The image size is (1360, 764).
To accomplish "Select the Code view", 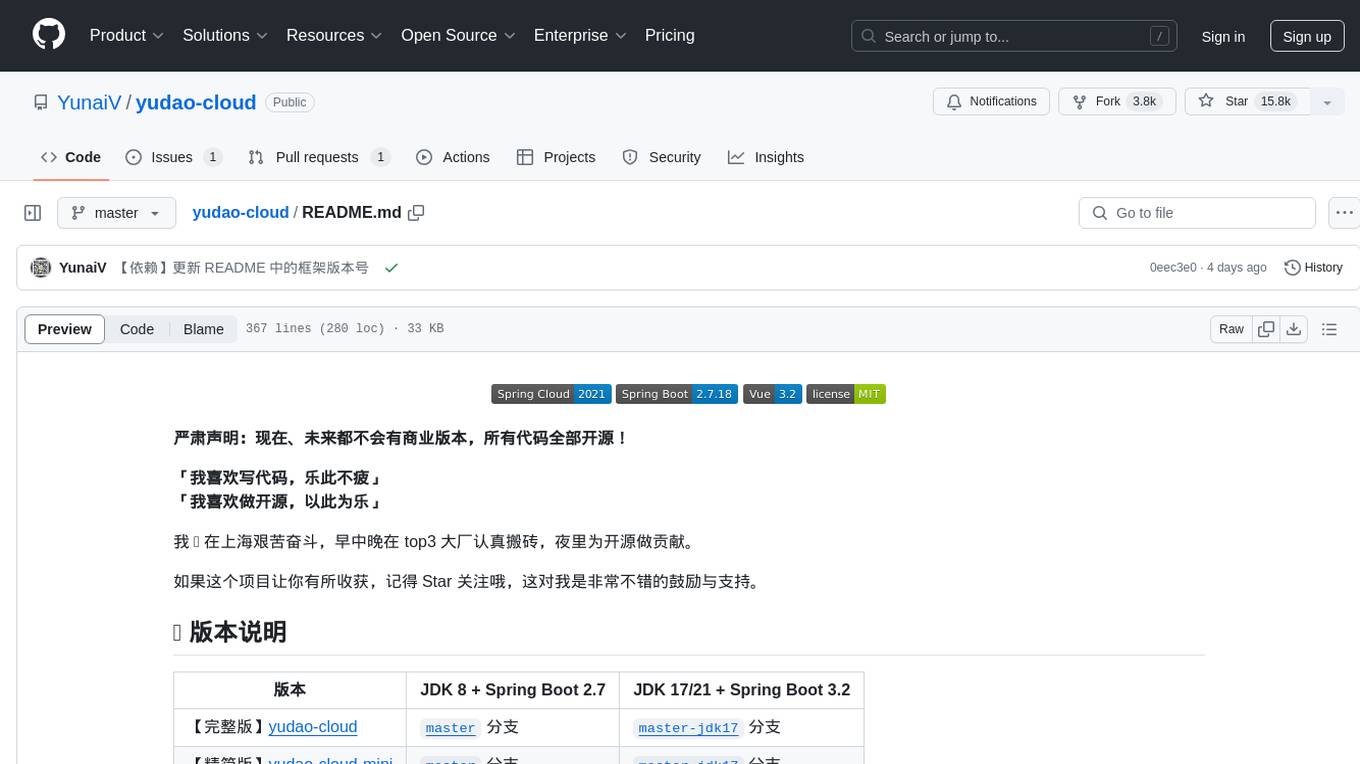I will (137, 329).
